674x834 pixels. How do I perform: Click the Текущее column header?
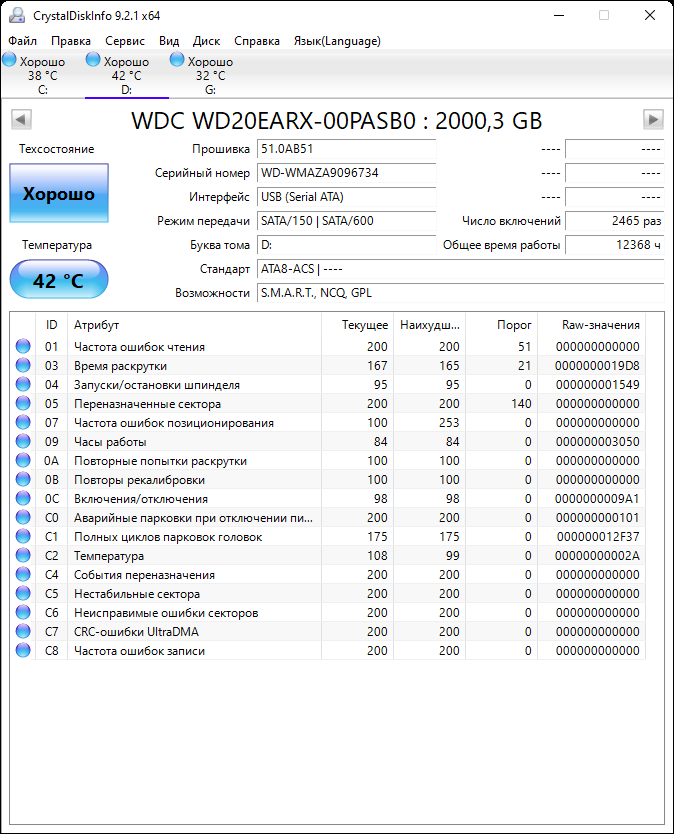point(357,324)
